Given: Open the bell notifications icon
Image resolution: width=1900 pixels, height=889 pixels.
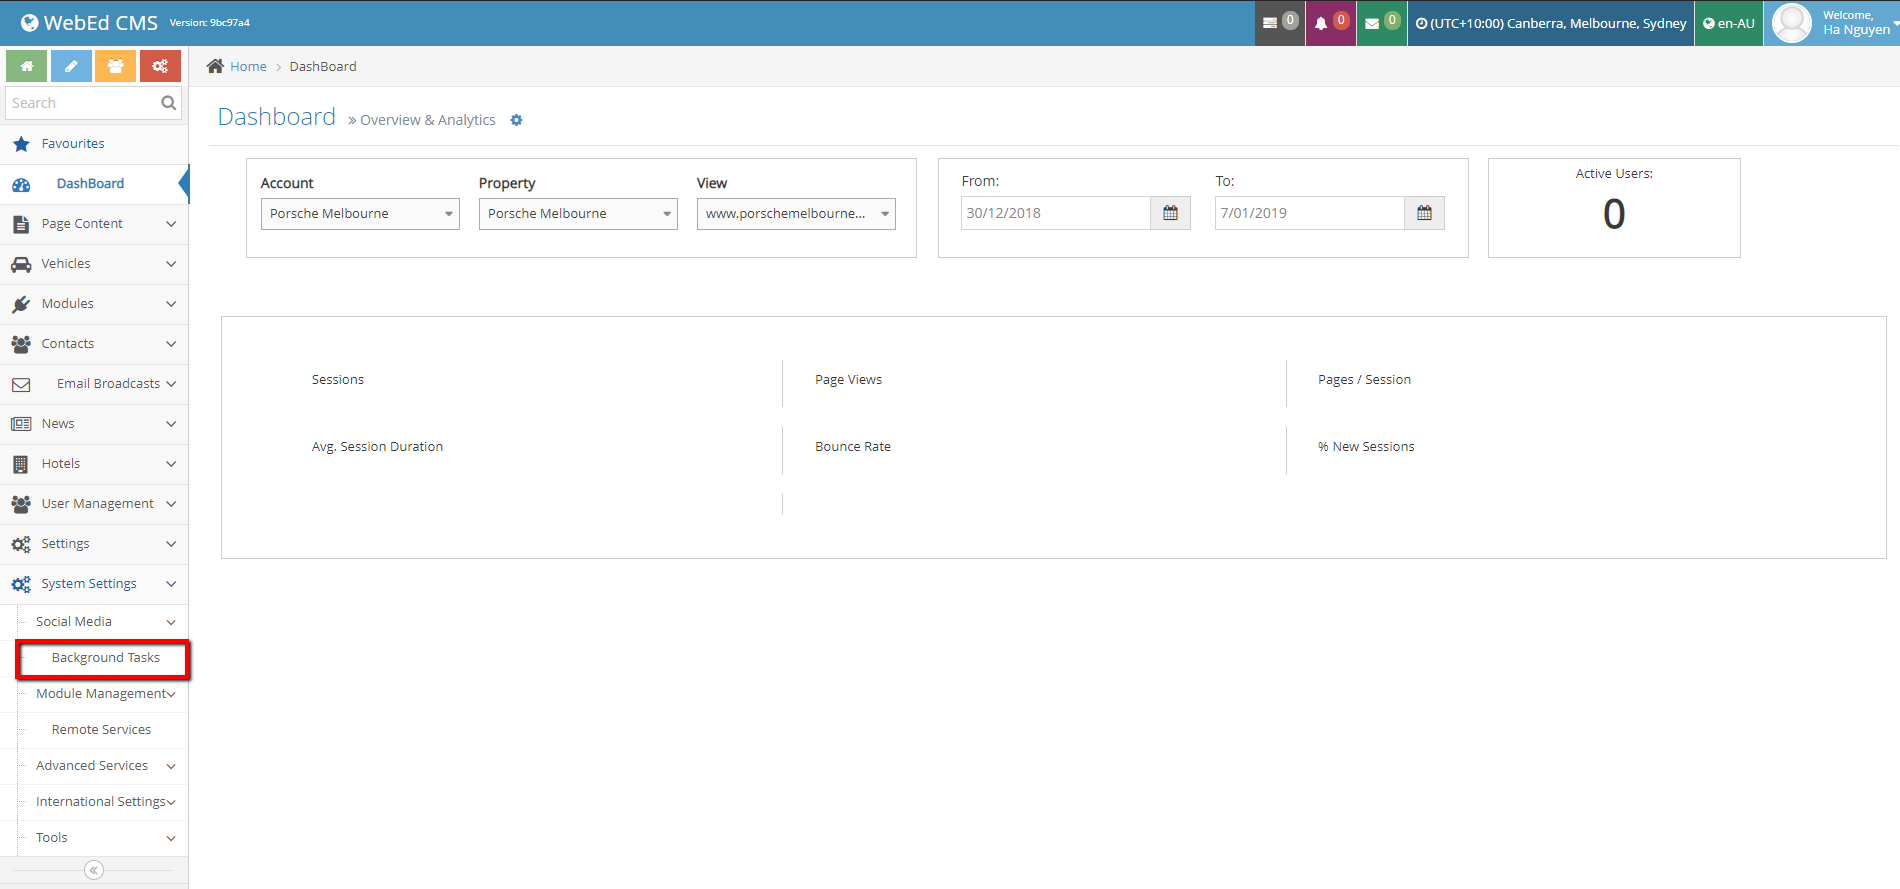Looking at the screenshot, I should 1330,23.
